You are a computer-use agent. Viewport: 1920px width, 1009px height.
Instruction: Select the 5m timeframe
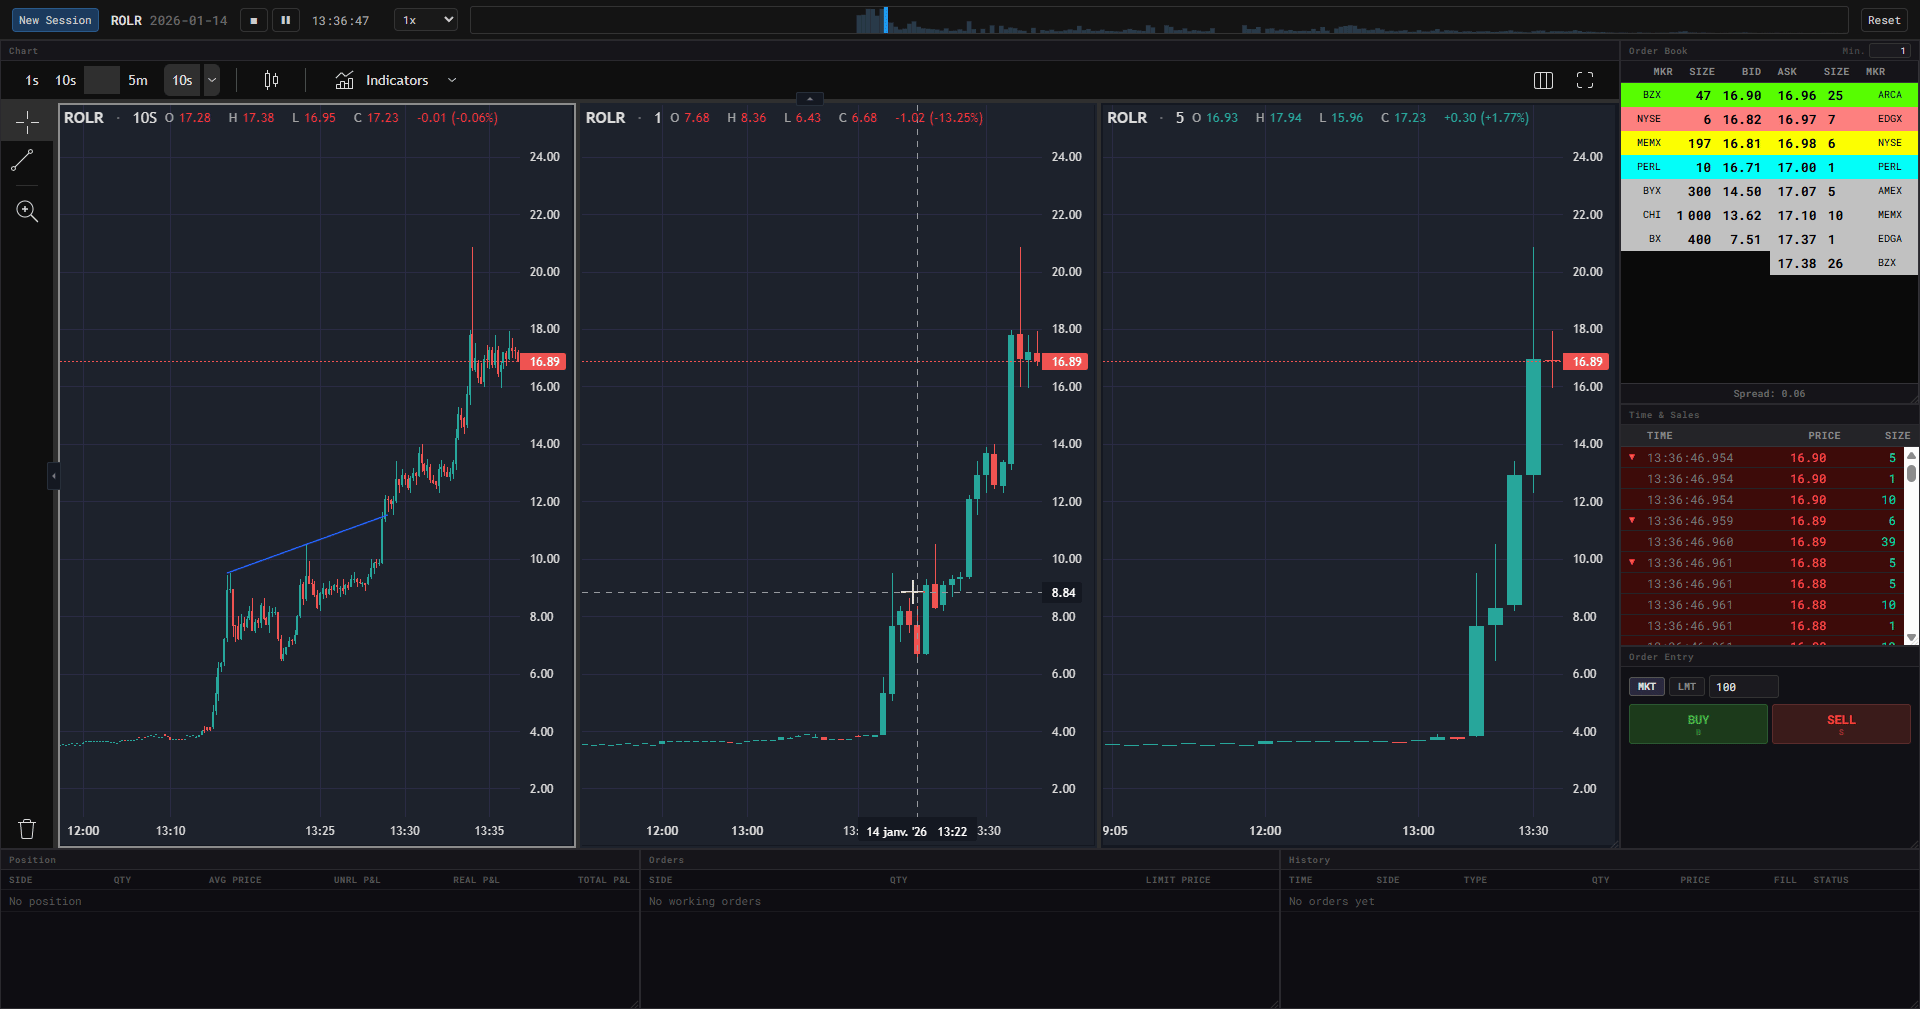pyautogui.click(x=137, y=80)
